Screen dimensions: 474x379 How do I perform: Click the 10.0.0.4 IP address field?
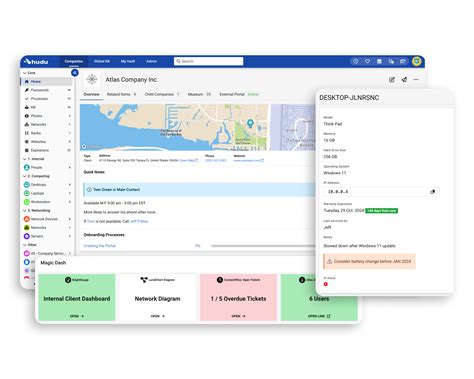tap(381, 192)
